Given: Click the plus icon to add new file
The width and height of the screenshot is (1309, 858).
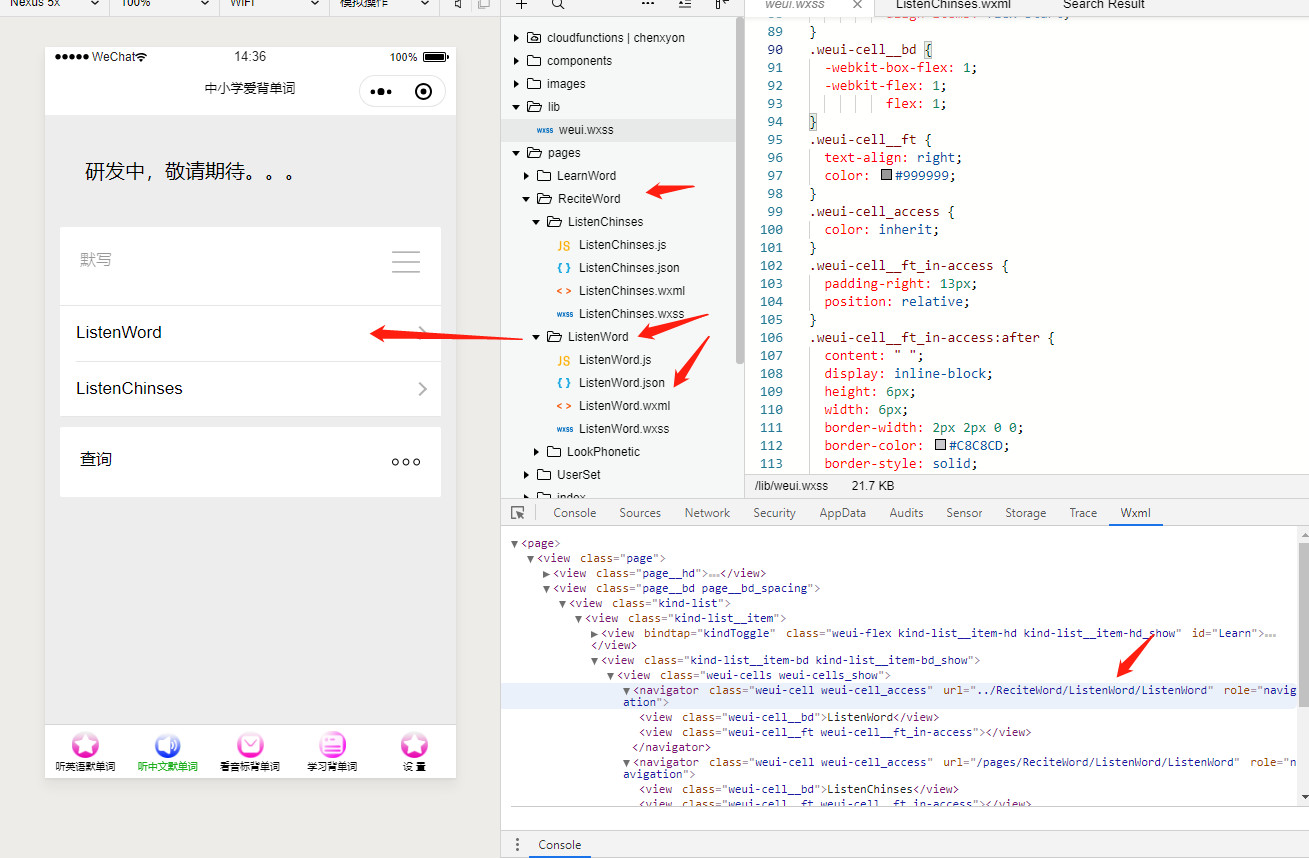Looking at the screenshot, I should tap(521, 4).
